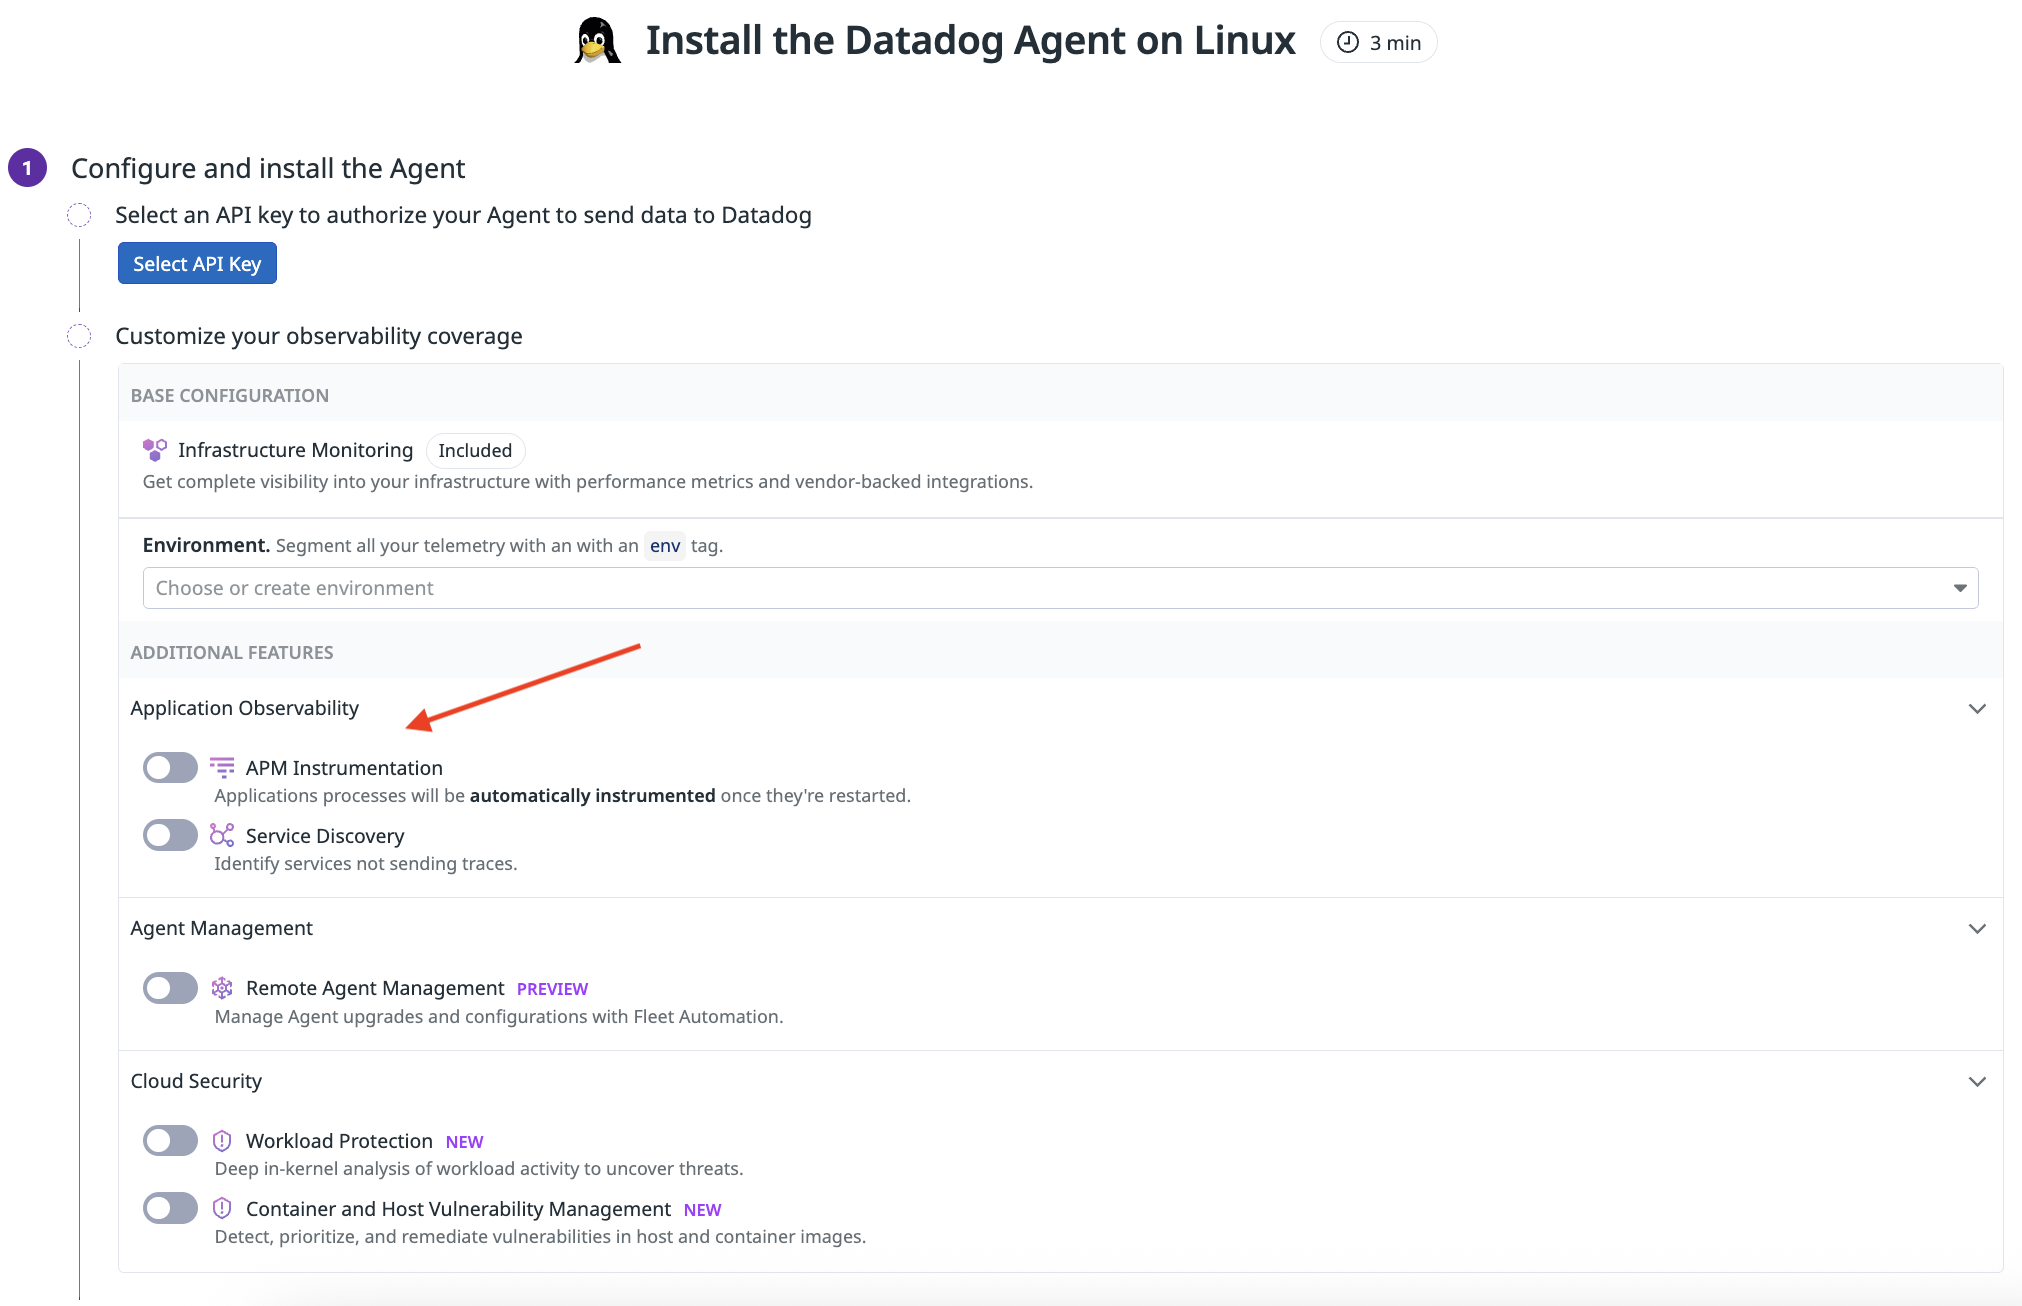Click the Remote Agent Management icon
The width and height of the screenshot is (2022, 1306).
(222, 988)
